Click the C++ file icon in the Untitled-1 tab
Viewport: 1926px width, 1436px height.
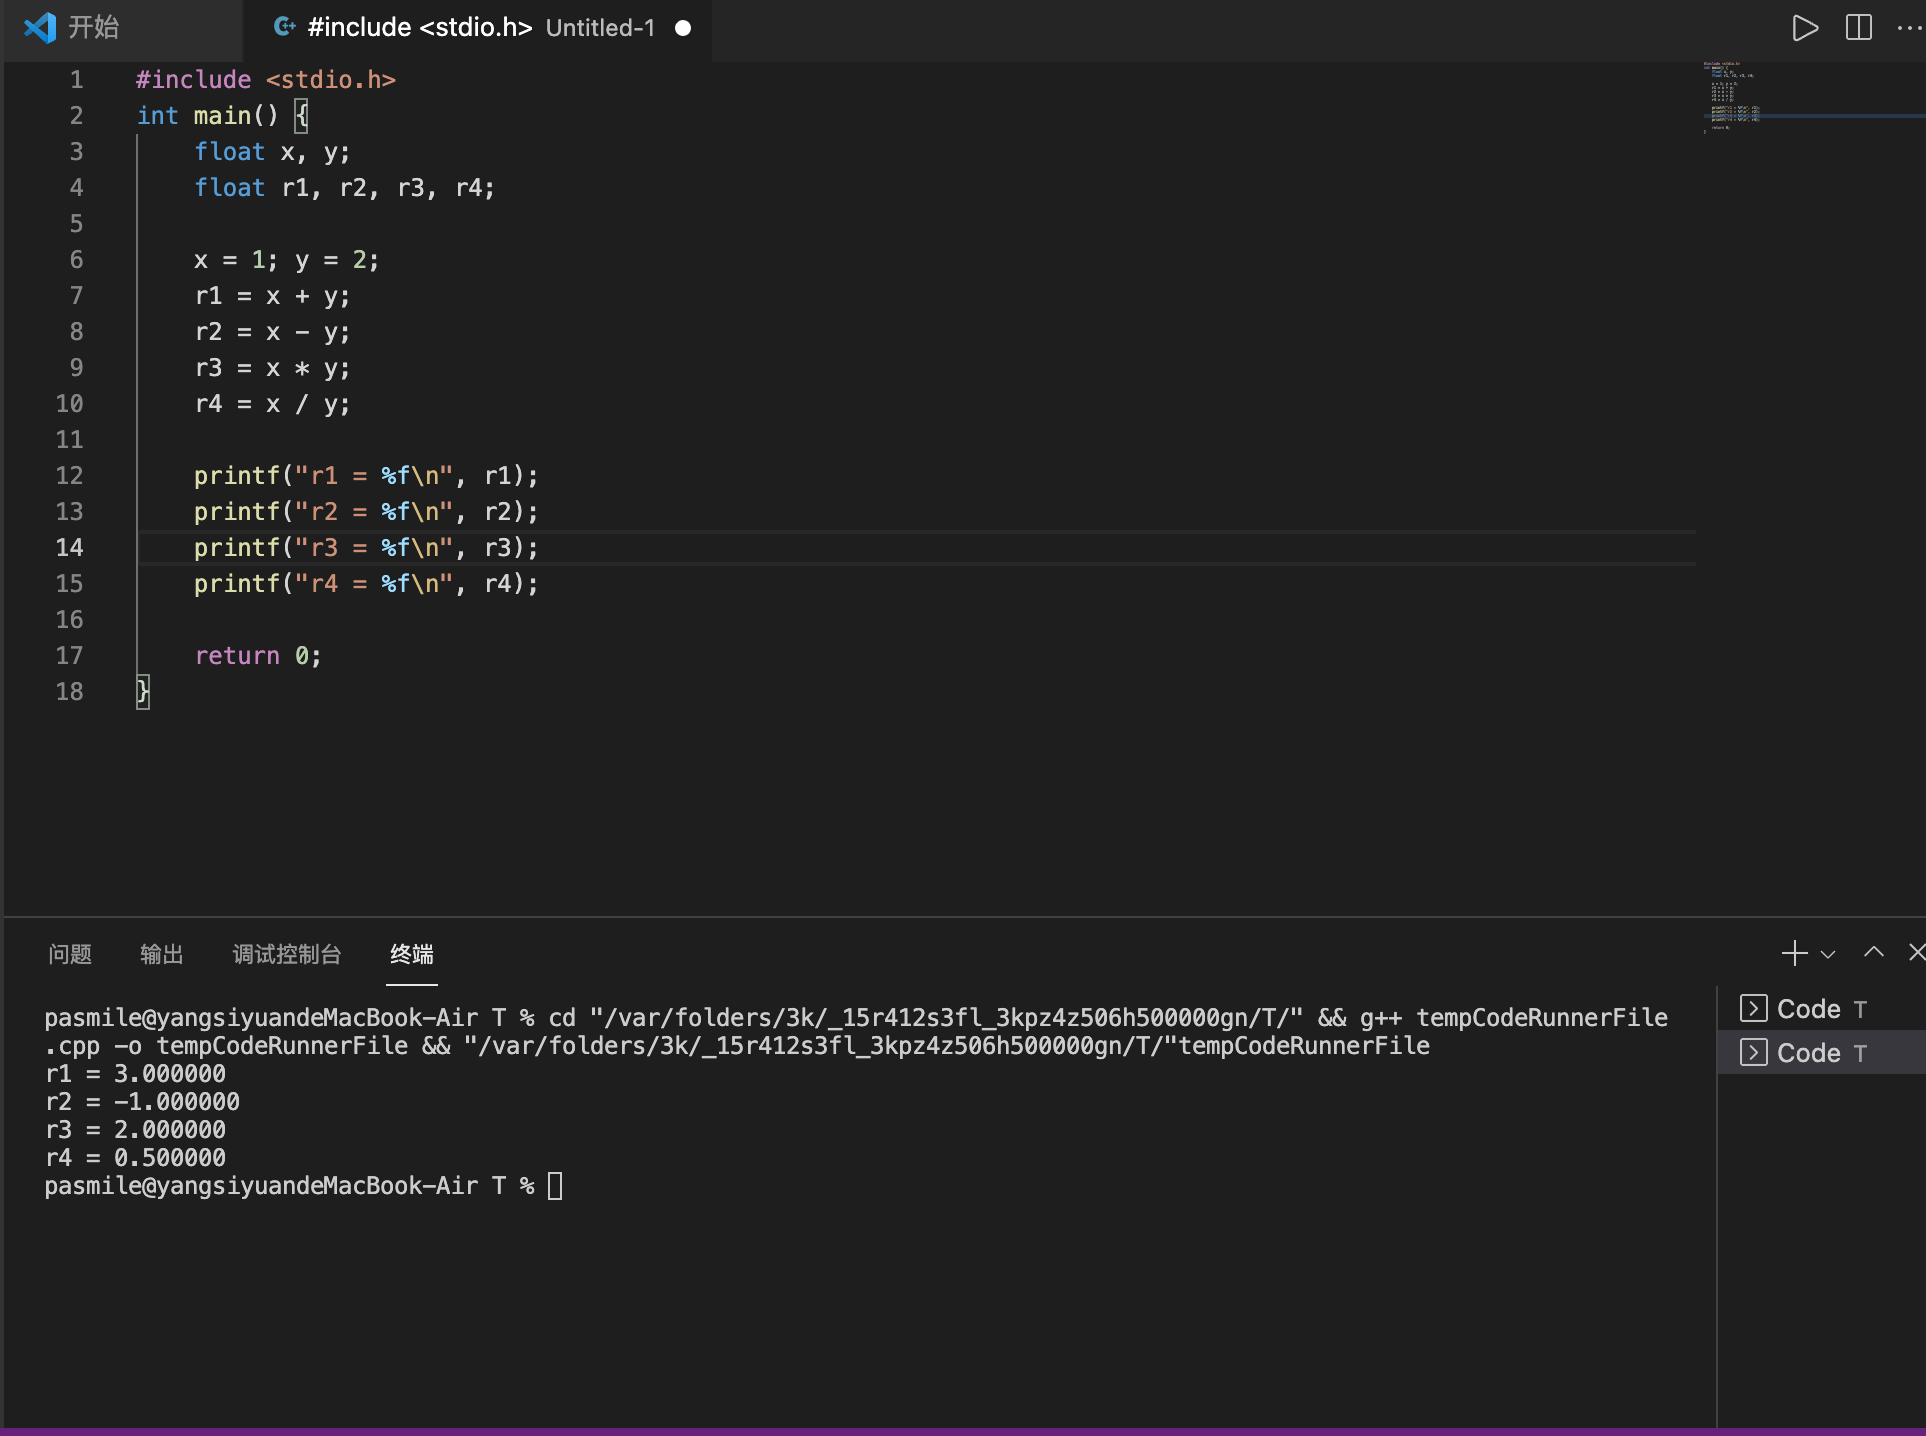click(285, 27)
